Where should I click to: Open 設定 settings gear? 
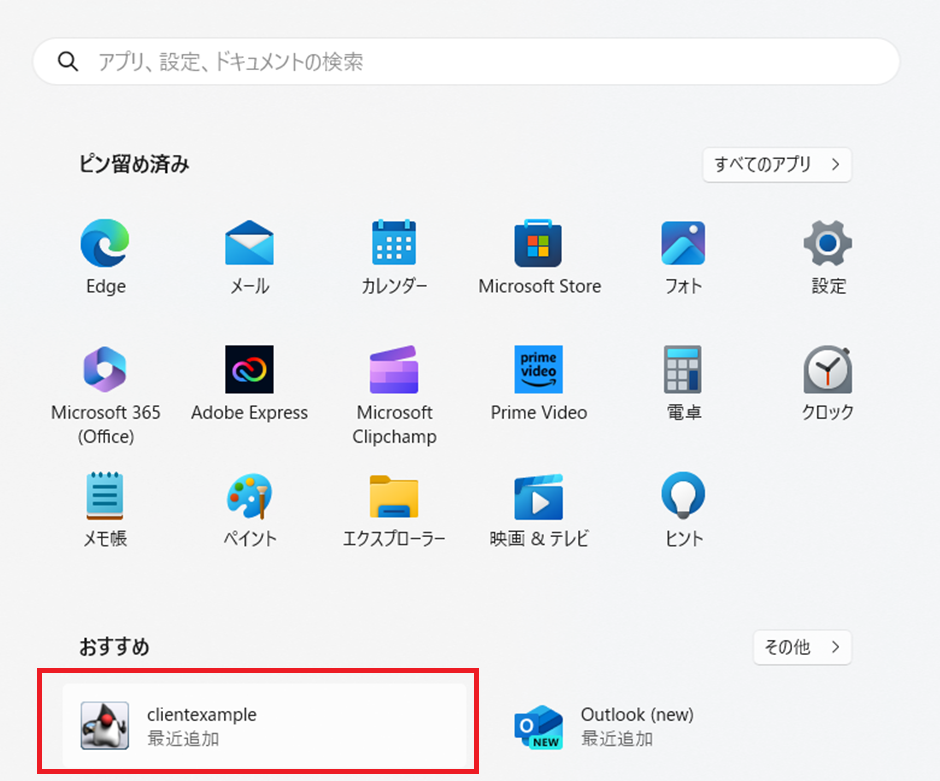coord(828,243)
